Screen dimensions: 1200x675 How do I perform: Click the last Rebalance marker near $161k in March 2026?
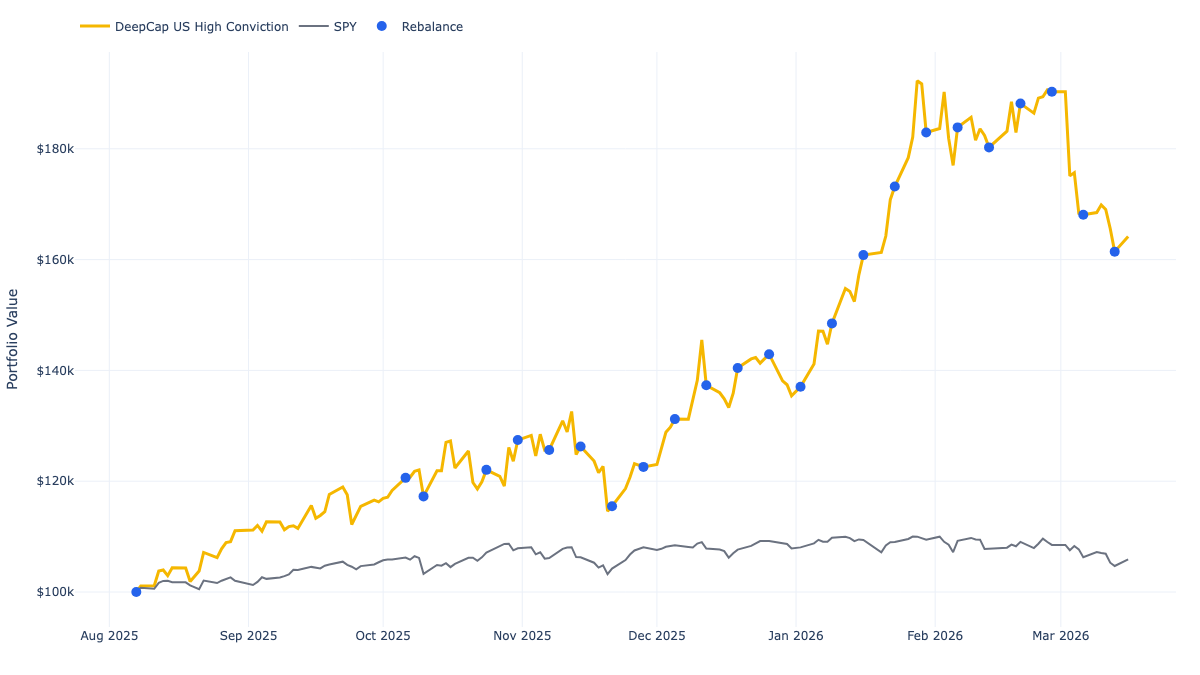[x=1113, y=251]
